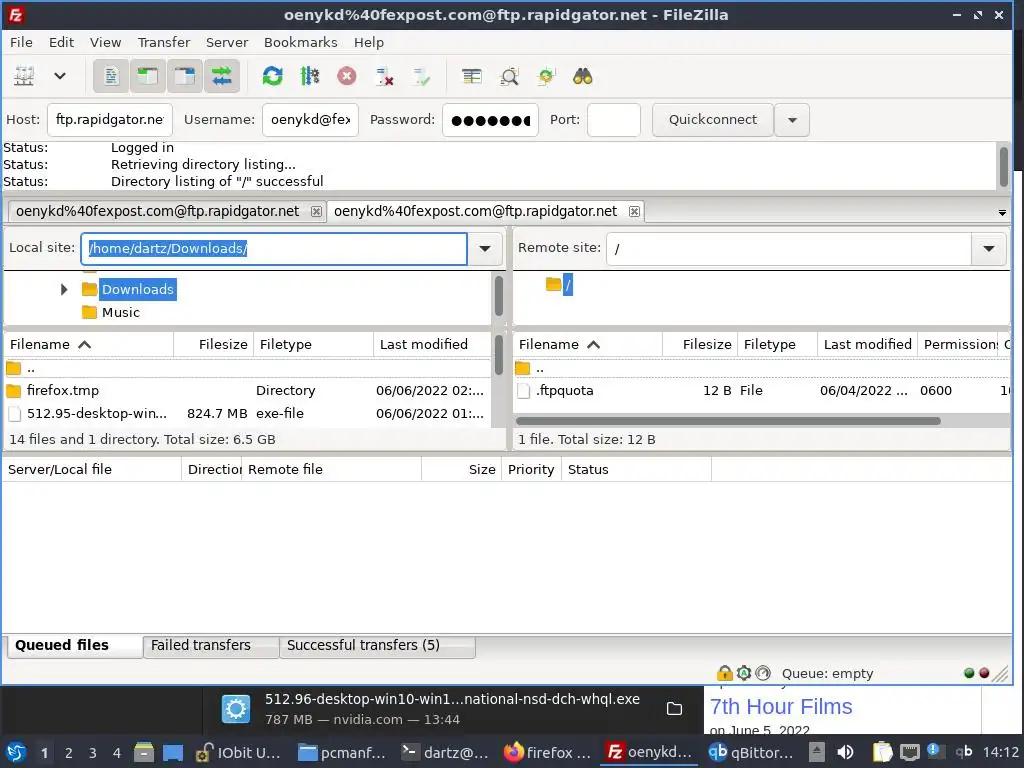Open the Transfer menu
The image size is (1024, 768).
point(164,42)
